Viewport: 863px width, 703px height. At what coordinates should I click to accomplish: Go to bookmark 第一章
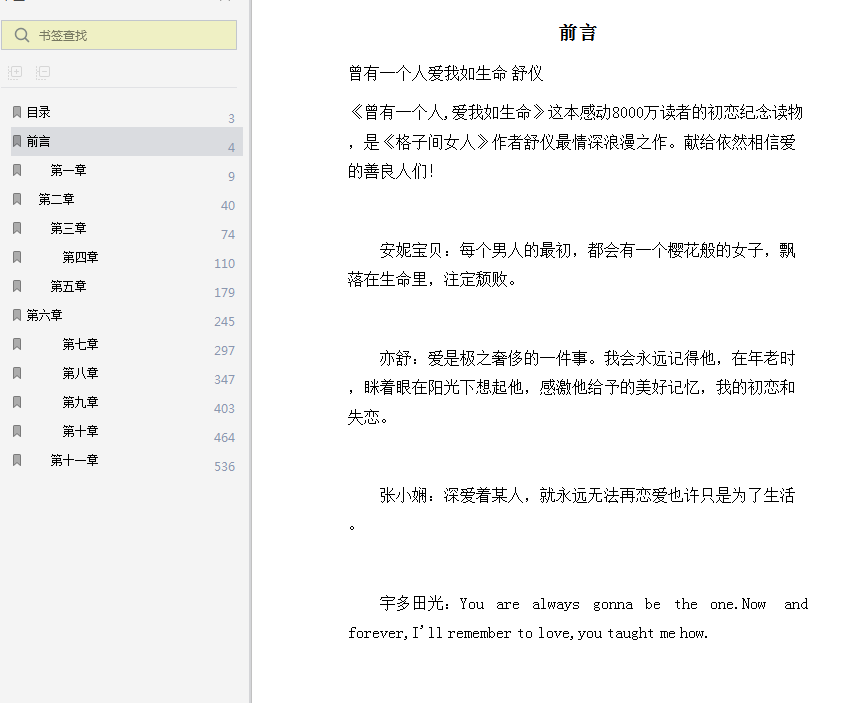[x=68, y=170]
